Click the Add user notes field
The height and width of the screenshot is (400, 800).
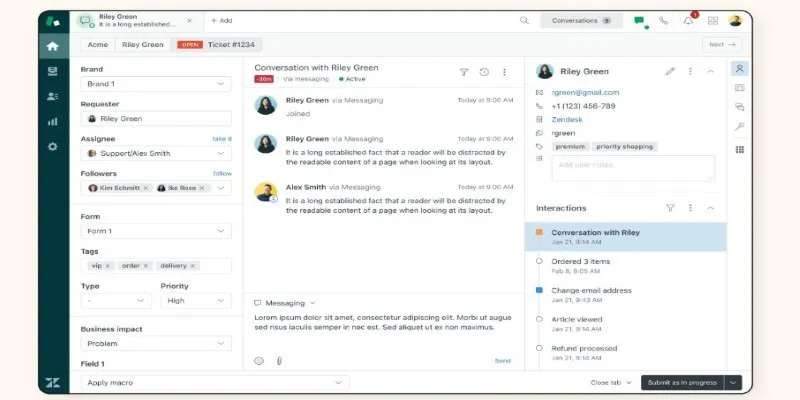pos(633,168)
